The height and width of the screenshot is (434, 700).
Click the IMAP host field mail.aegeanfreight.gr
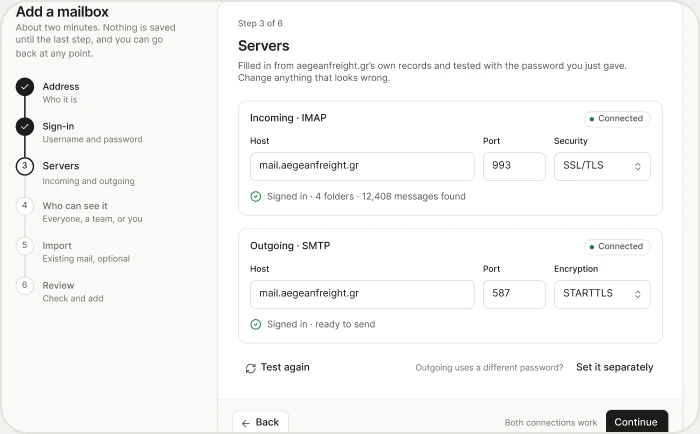pos(362,166)
